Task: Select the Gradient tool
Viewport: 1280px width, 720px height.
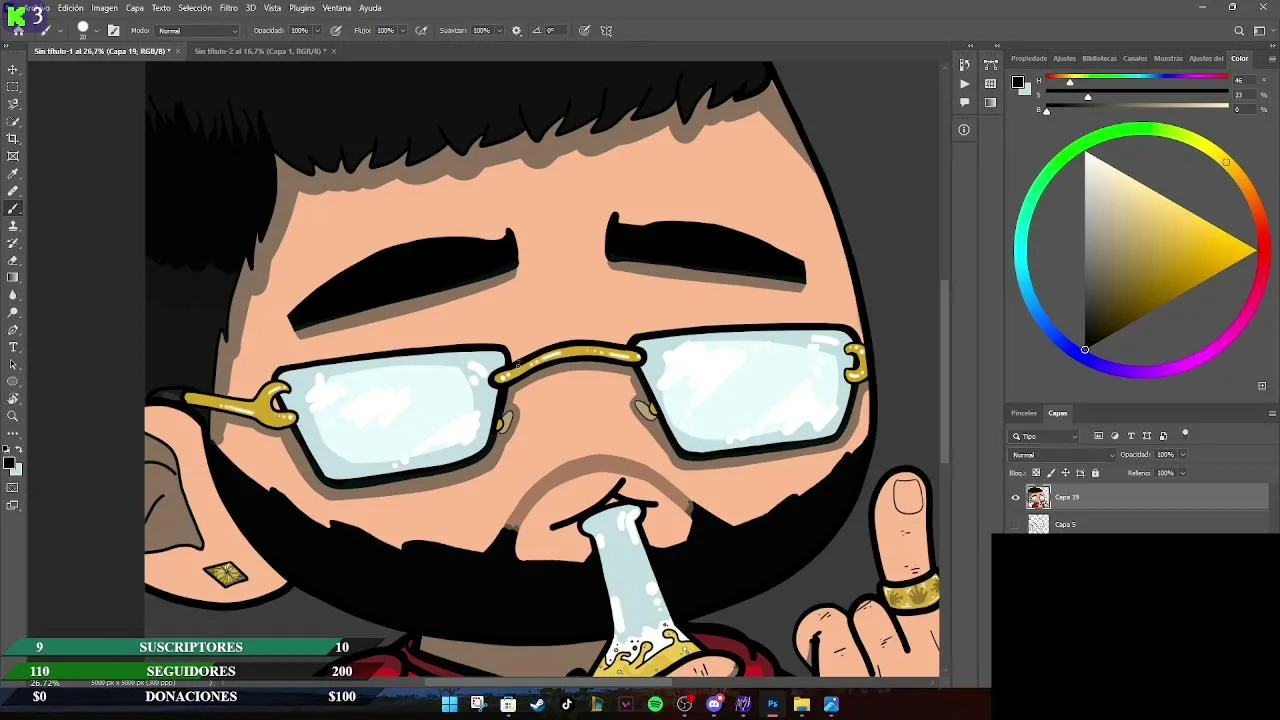Action: (13, 278)
